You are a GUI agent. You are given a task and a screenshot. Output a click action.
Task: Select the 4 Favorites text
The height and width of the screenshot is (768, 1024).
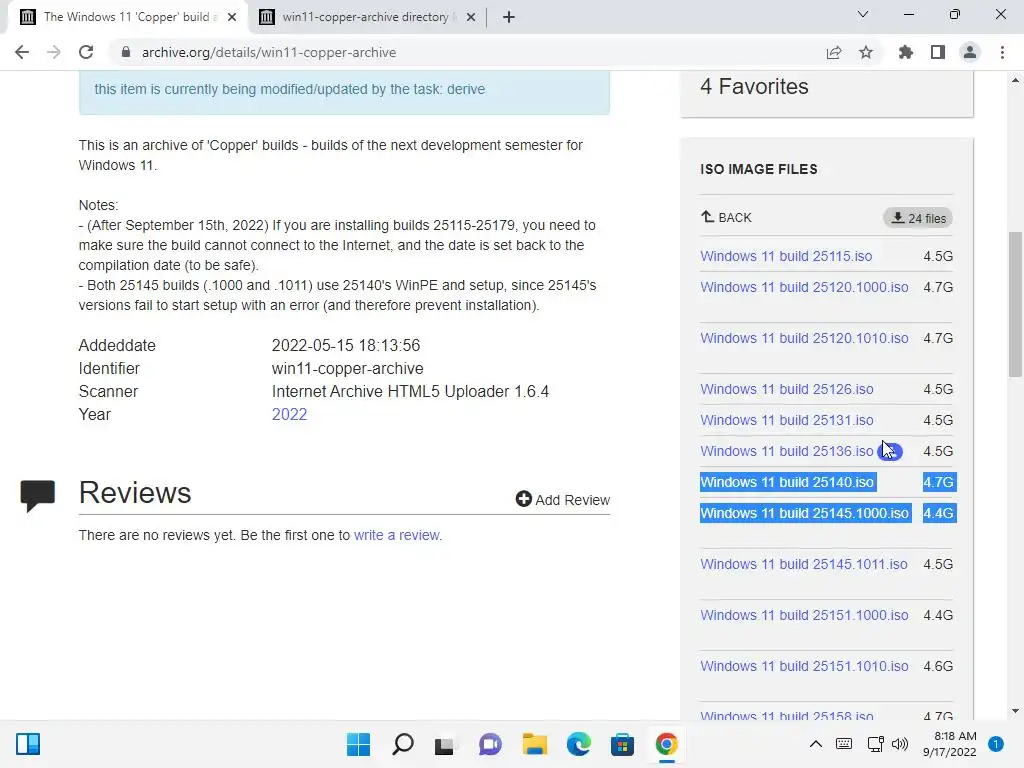[754, 86]
